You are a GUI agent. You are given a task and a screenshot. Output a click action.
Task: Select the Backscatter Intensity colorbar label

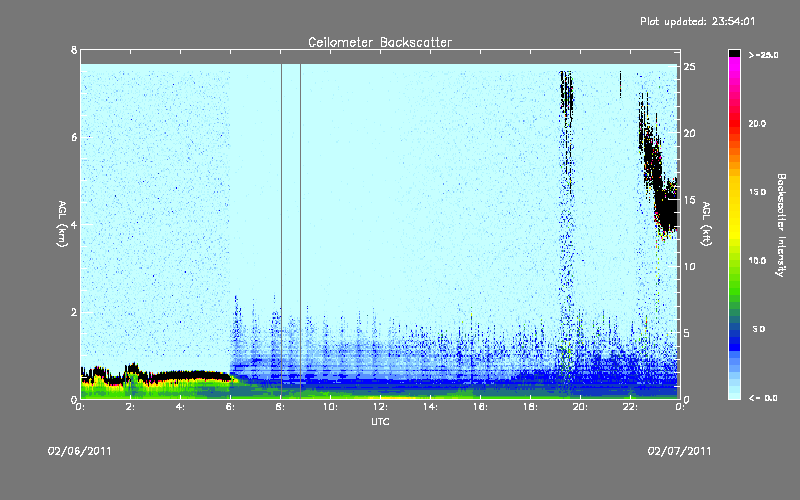(x=781, y=225)
